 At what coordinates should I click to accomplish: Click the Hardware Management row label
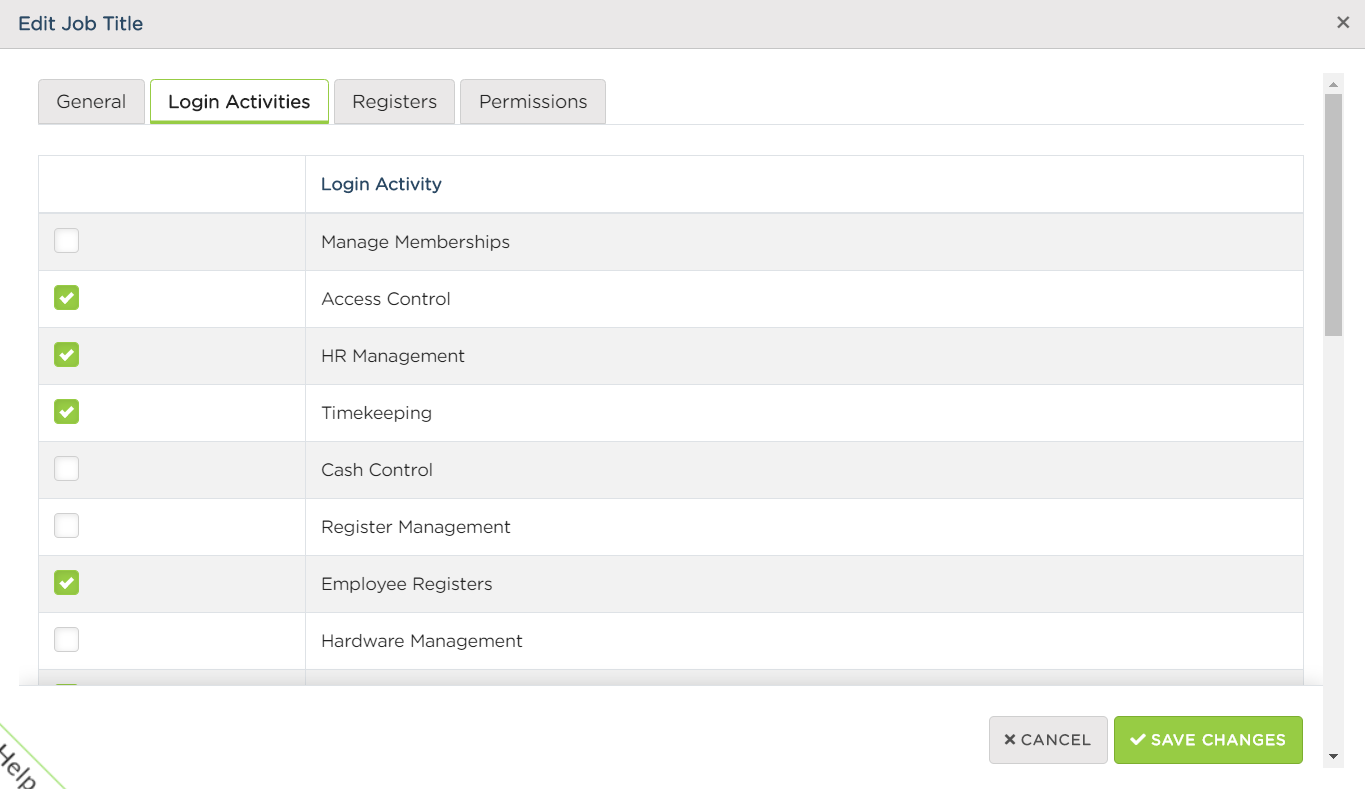coord(422,641)
